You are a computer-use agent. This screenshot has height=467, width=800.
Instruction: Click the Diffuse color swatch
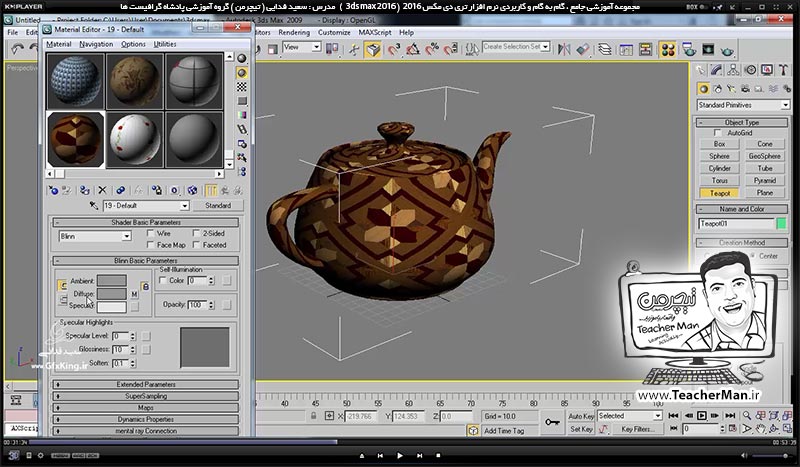click(x=112, y=294)
